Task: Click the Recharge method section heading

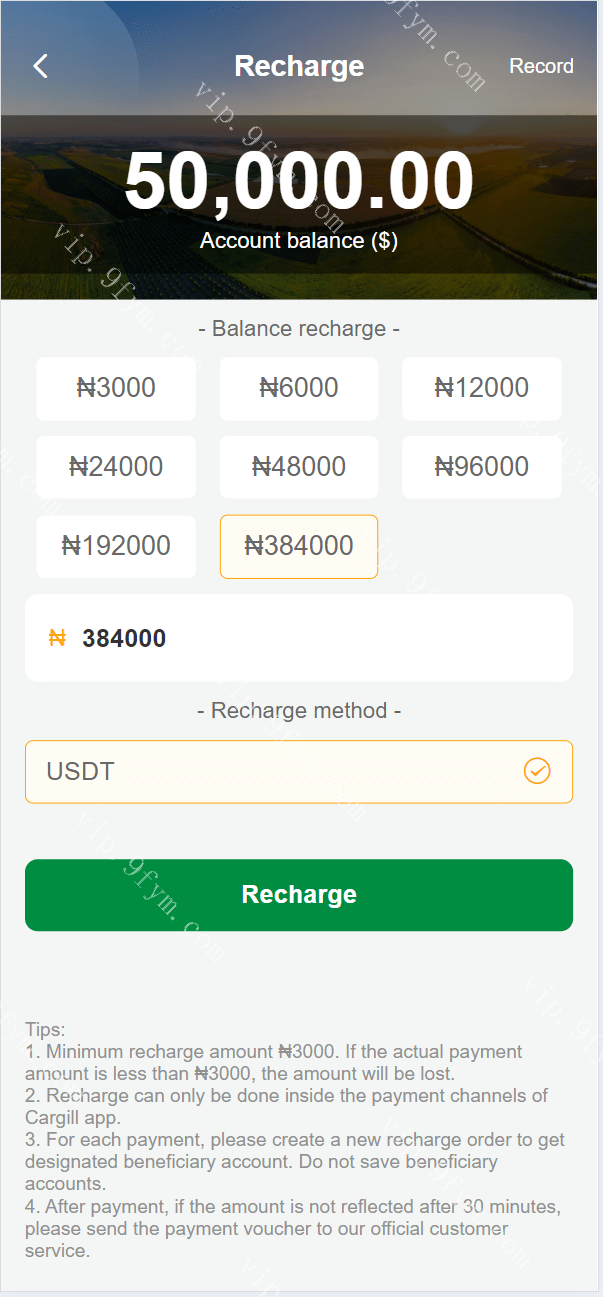Action: pos(299,711)
